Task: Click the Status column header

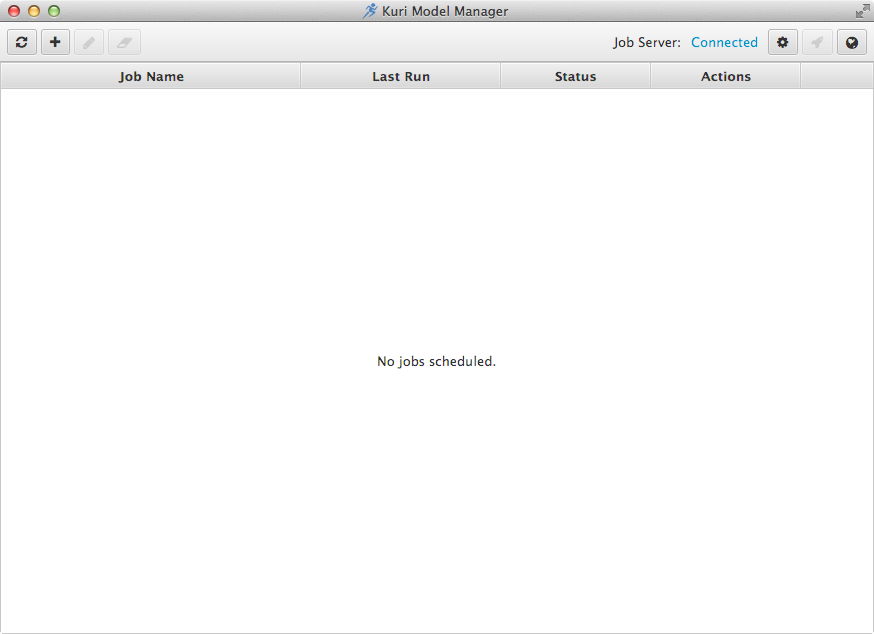Action: tap(575, 76)
